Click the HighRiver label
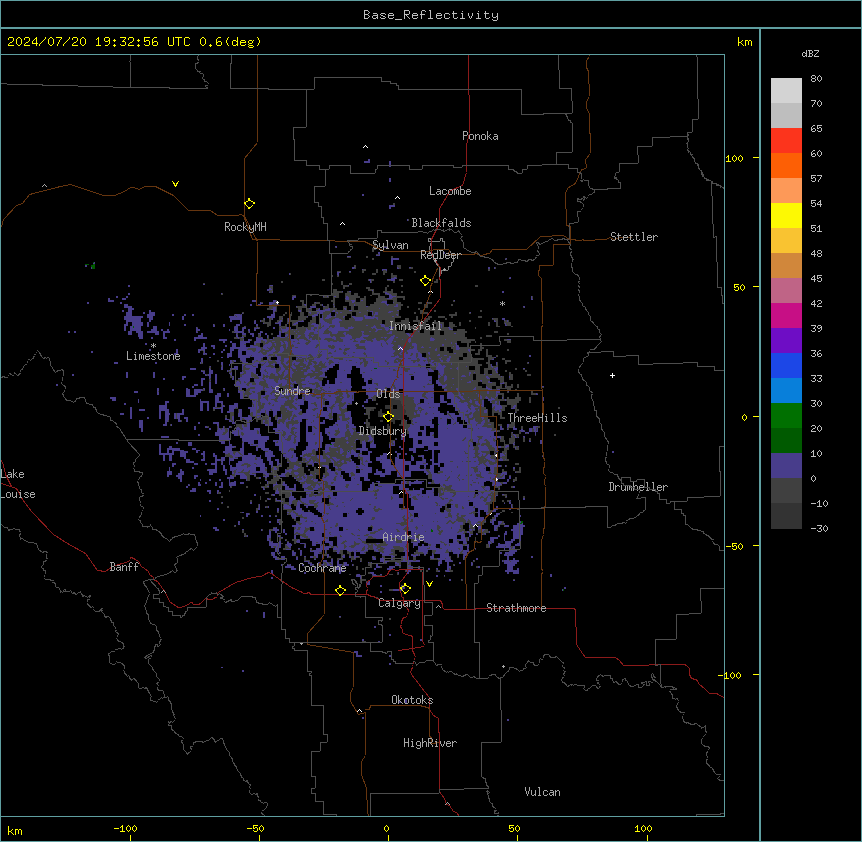The image size is (862, 842). tap(430, 743)
